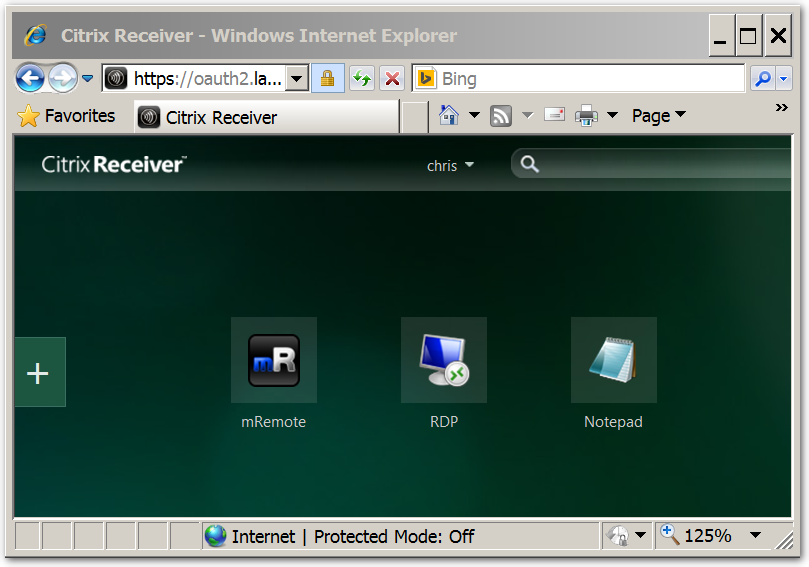This screenshot has width=809, height=567.
Task: Click the plus button to add apps
Action: click(x=38, y=373)
